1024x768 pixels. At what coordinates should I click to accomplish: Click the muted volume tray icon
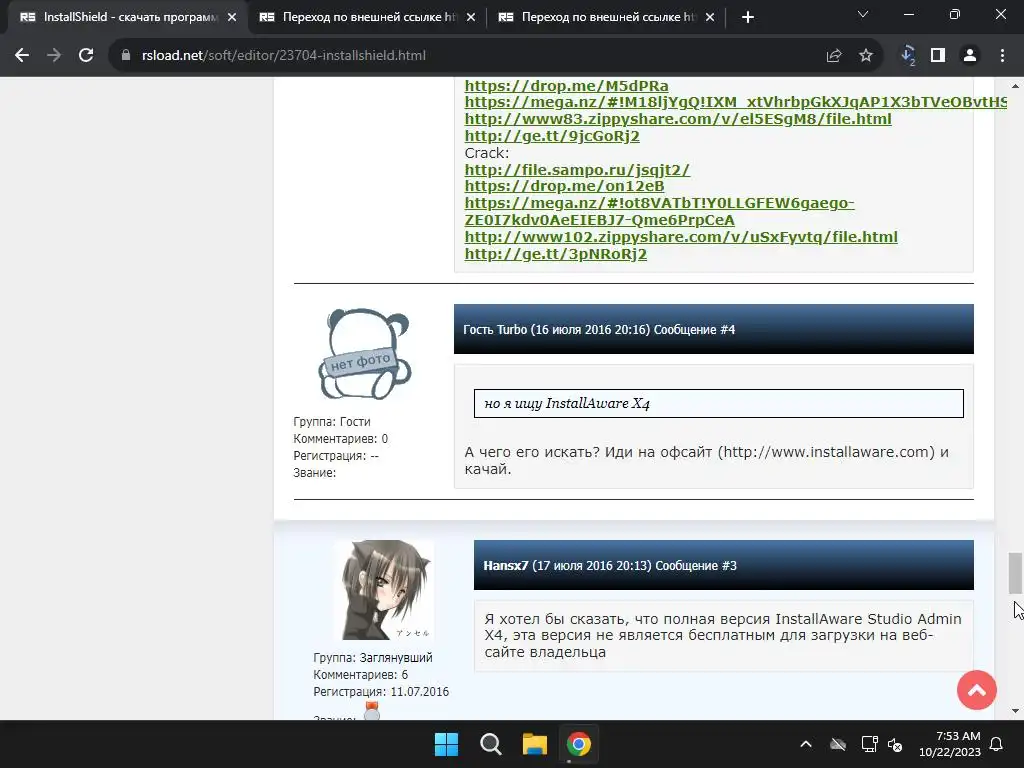[x=895, y=744]
